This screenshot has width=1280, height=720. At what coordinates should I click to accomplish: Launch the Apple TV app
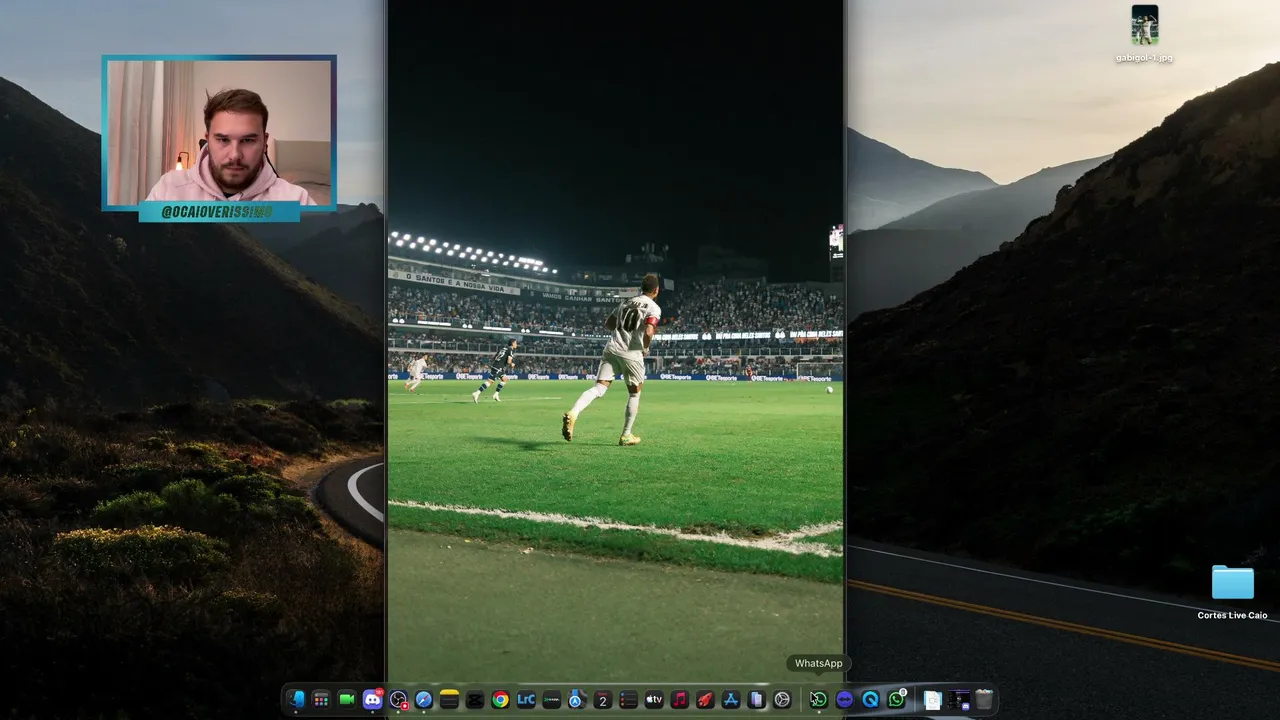654,700
